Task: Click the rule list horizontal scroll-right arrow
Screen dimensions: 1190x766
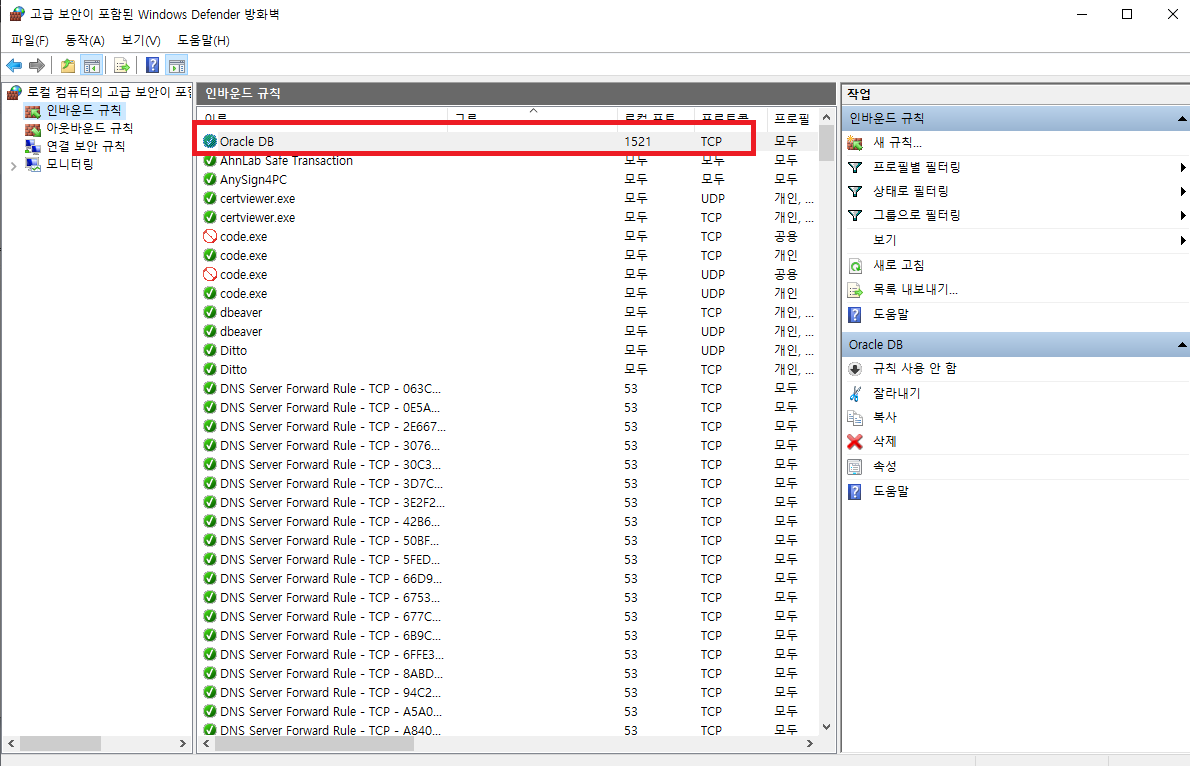Action: pyautogui.click(x=810, y=743)
